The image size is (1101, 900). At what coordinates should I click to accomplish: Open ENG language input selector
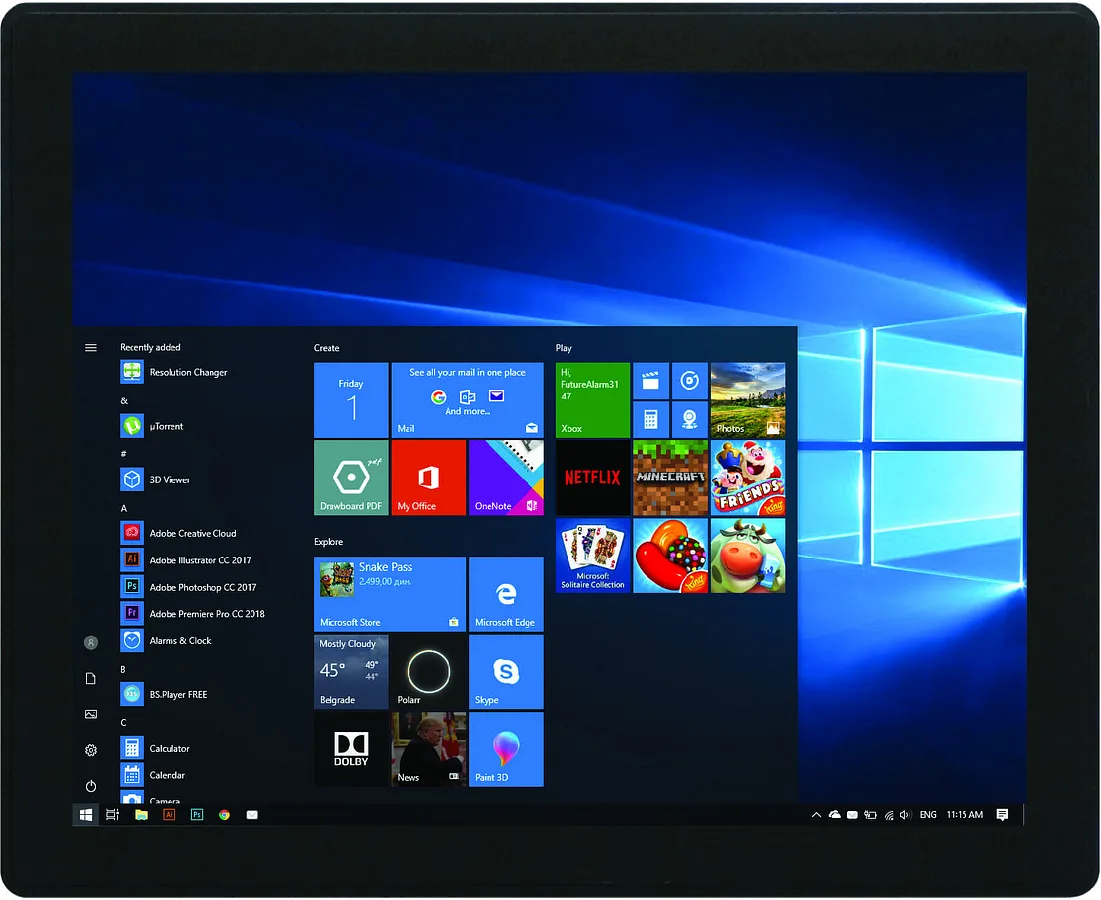(x=928, y=815)
